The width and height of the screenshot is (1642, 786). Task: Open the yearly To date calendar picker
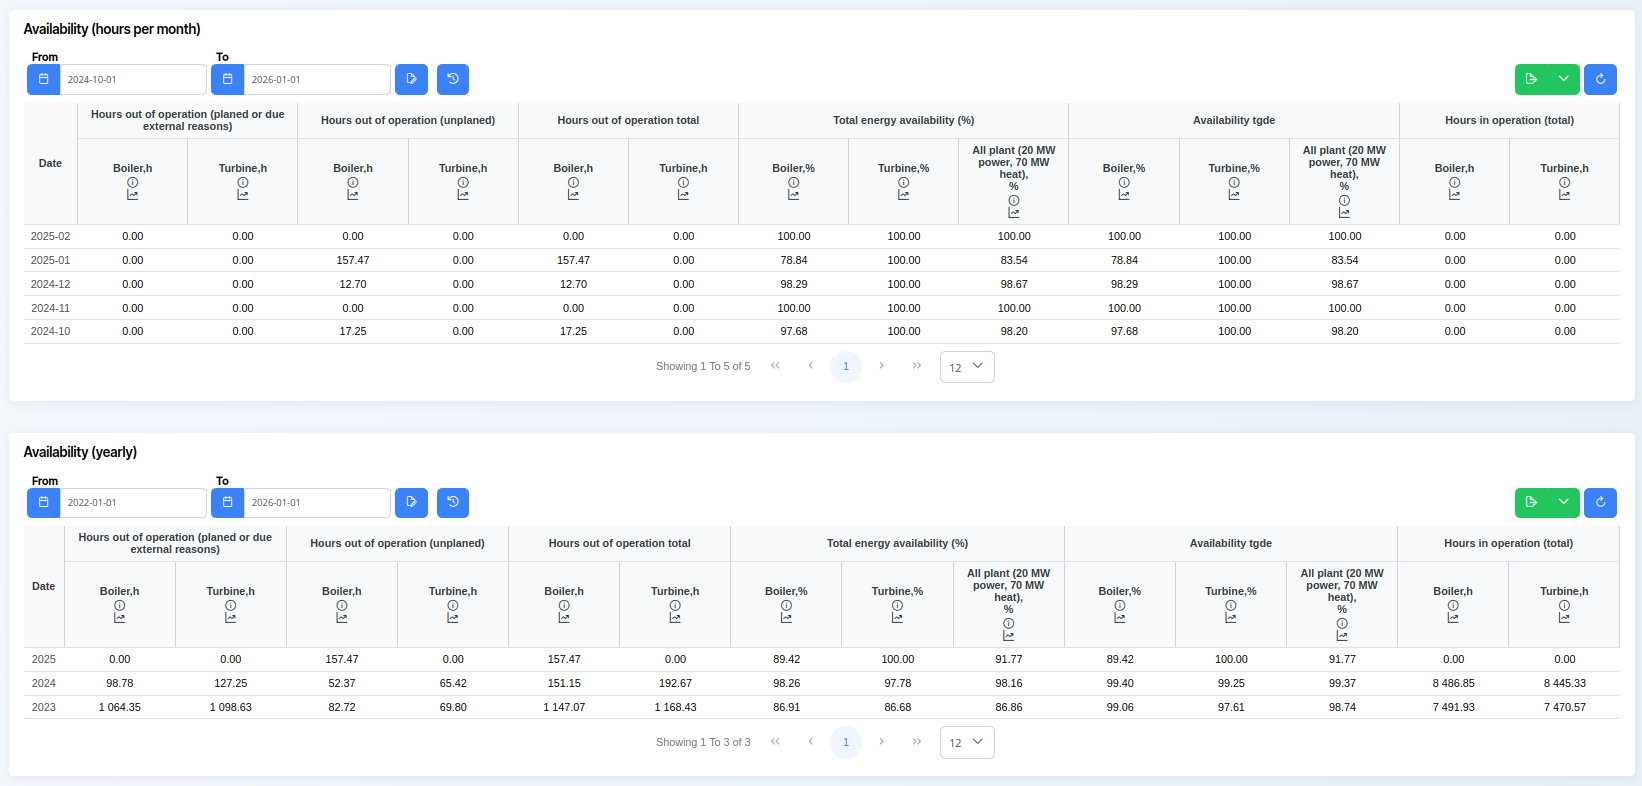click(227, 503)
